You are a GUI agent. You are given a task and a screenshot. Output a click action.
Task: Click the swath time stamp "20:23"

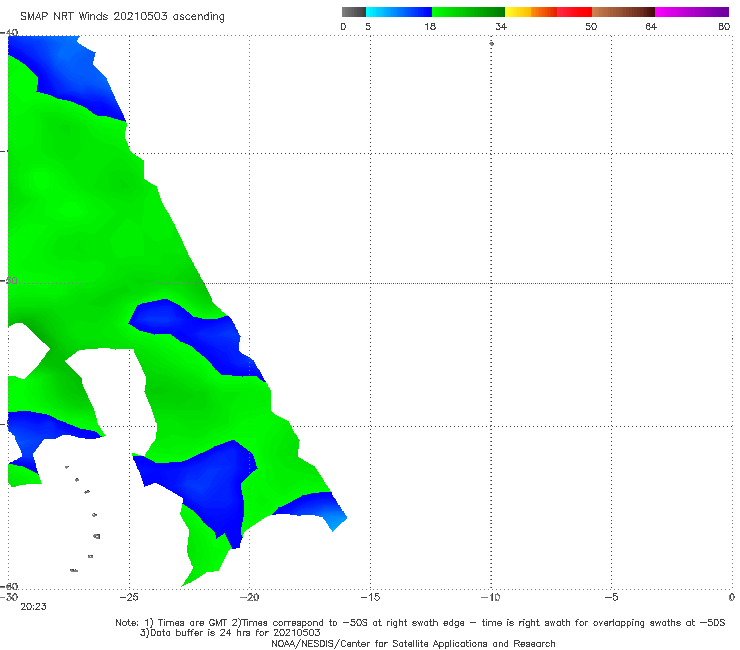pos(33,607)
